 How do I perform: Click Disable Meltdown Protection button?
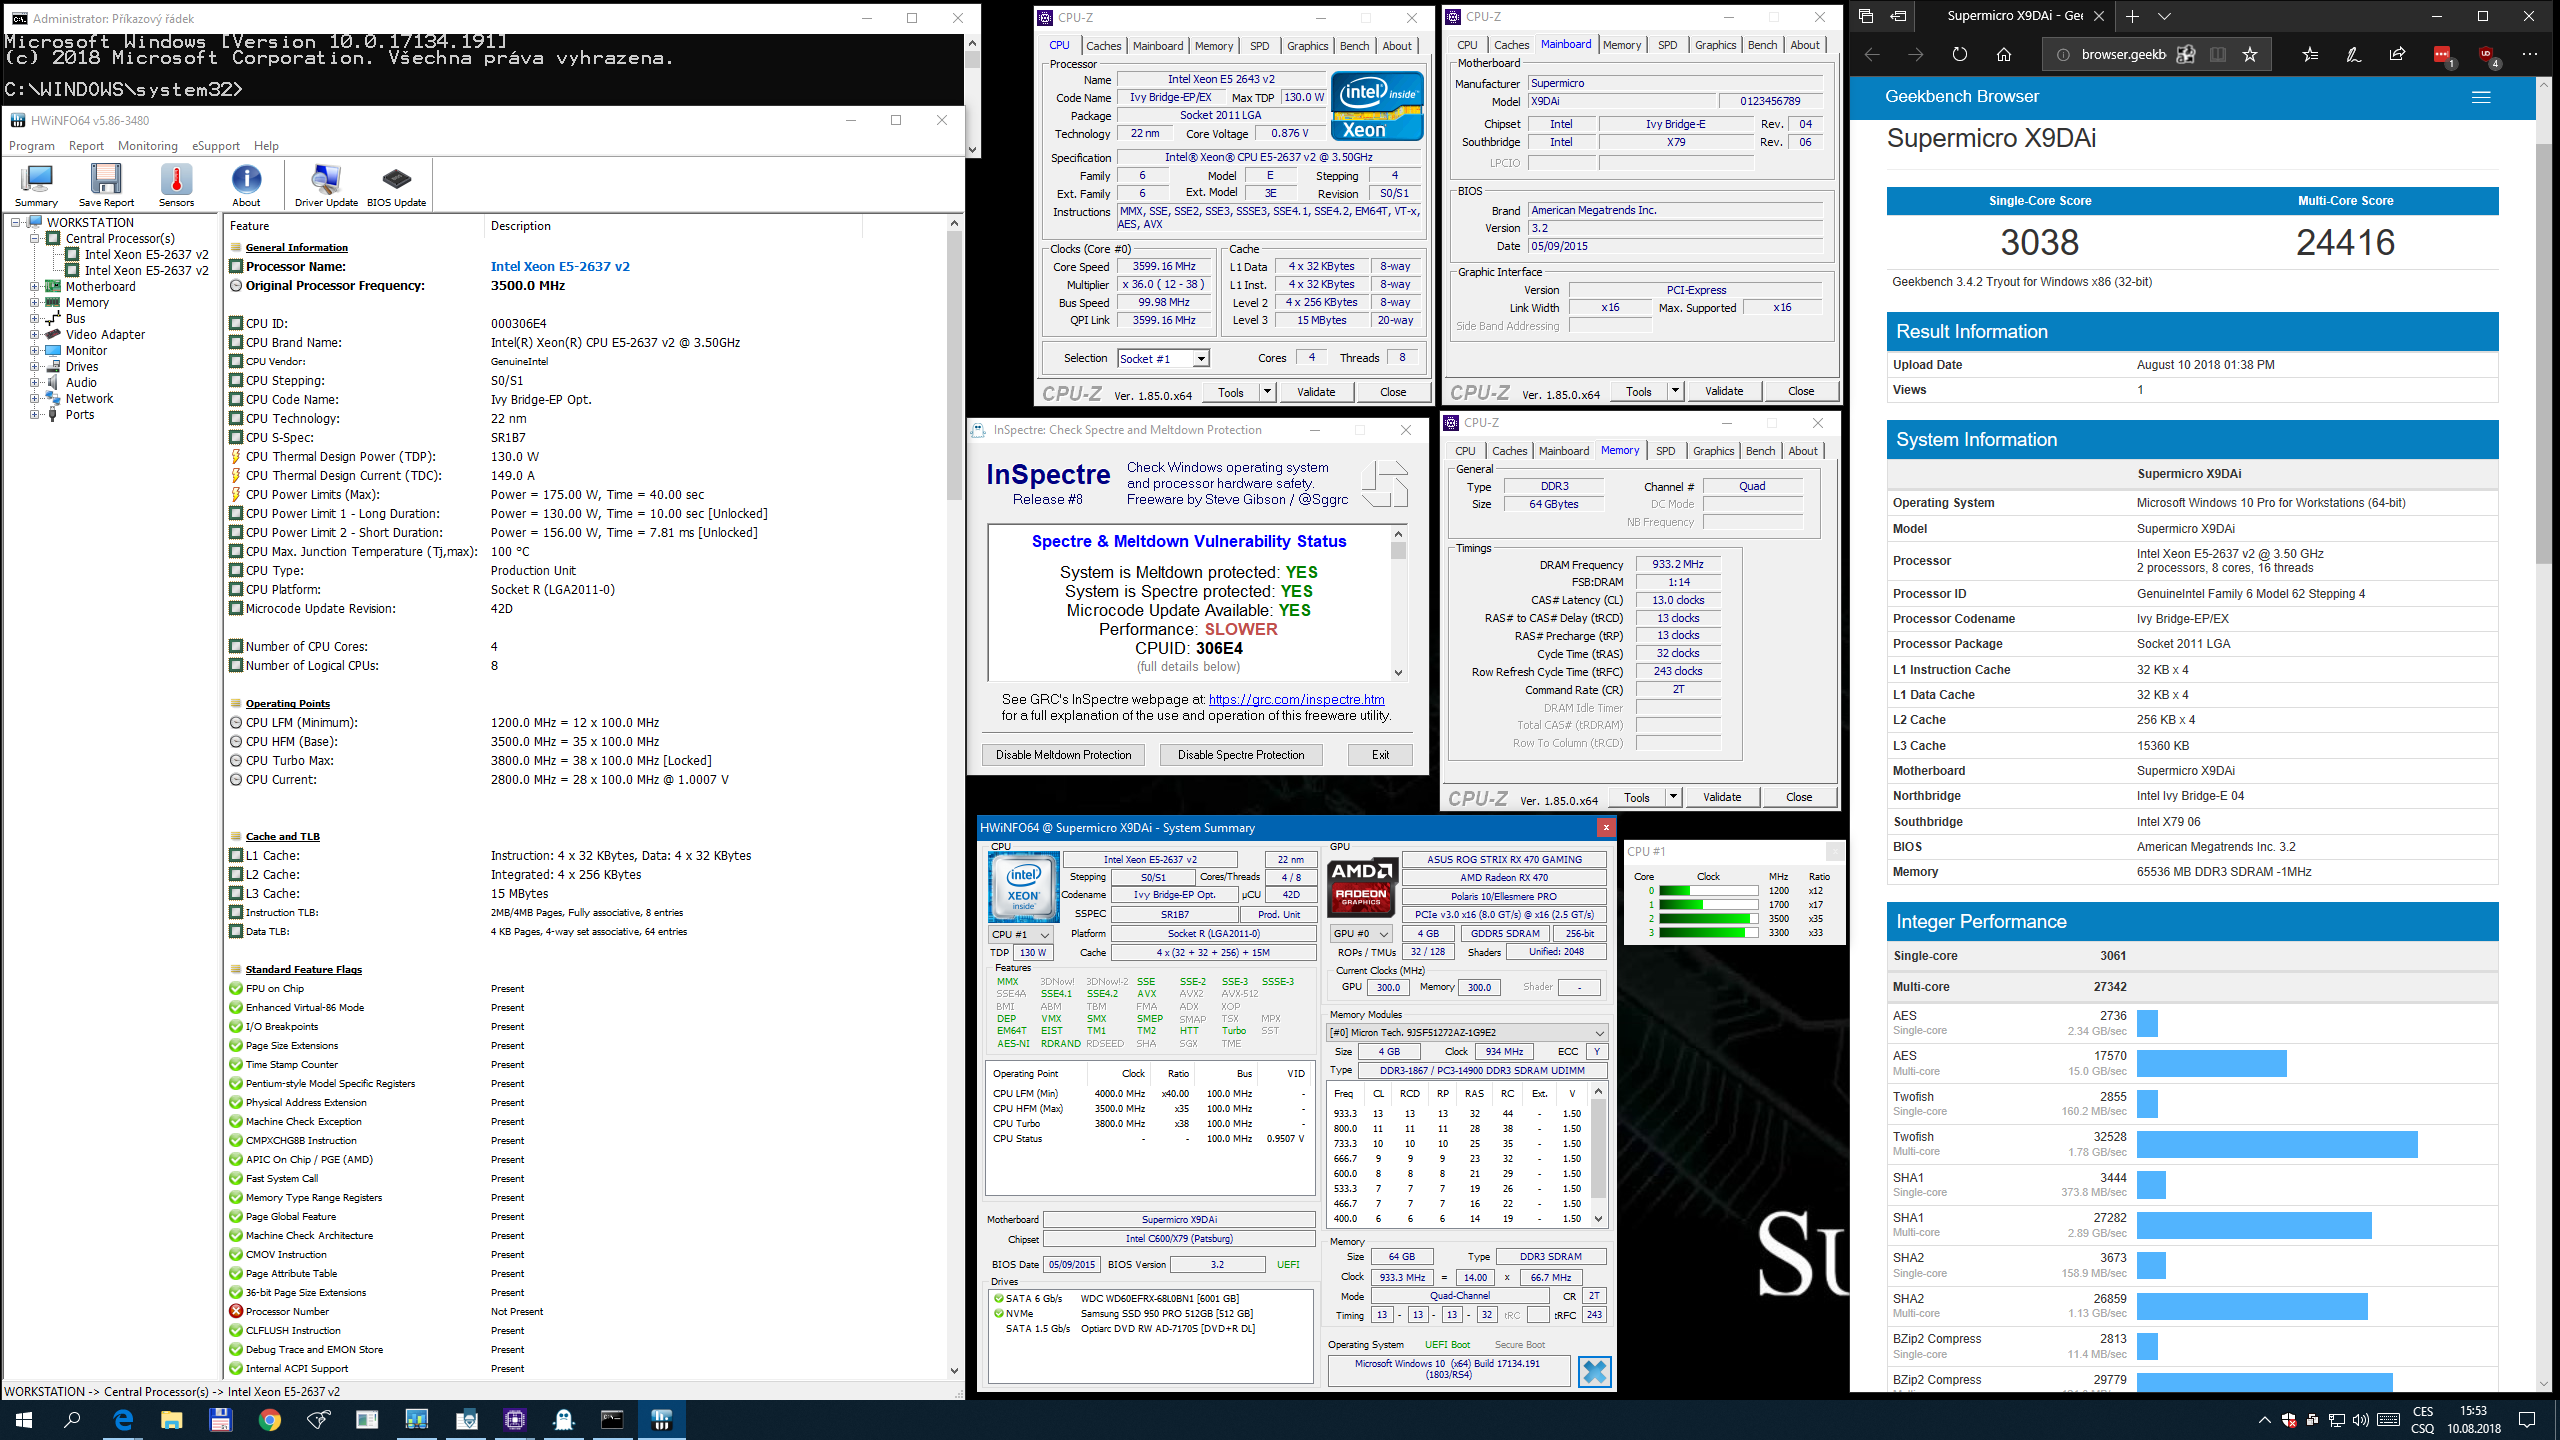[1063, 755]
